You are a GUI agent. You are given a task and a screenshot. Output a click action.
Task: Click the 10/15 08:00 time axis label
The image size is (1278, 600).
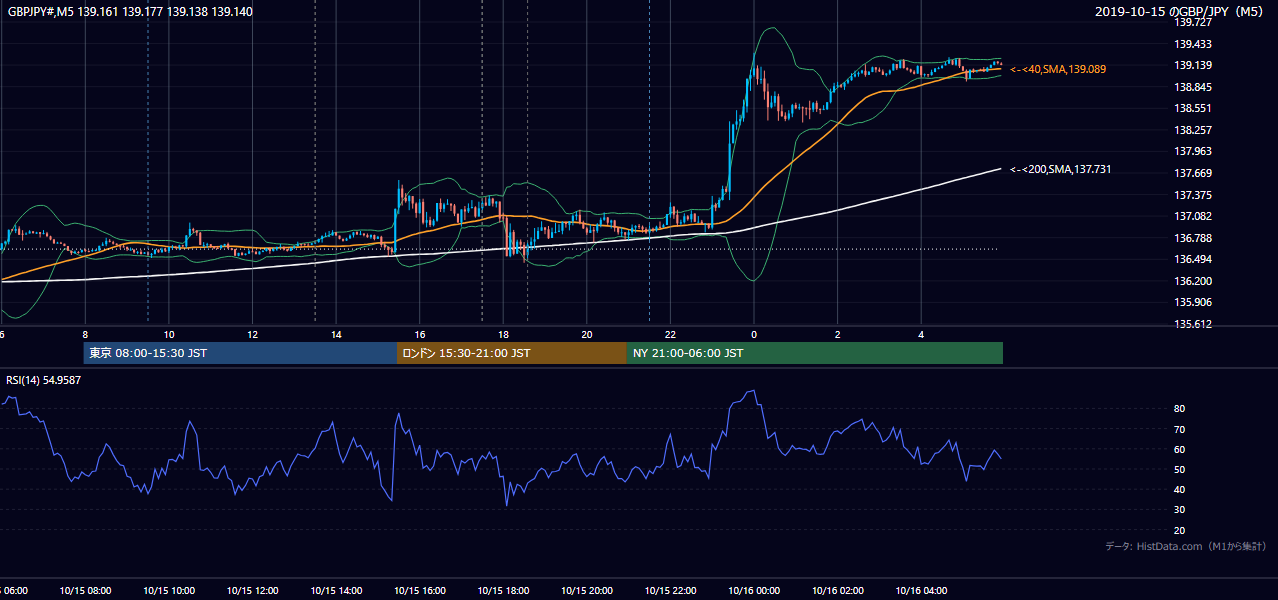pyautogui.click(x=85, y=591)
